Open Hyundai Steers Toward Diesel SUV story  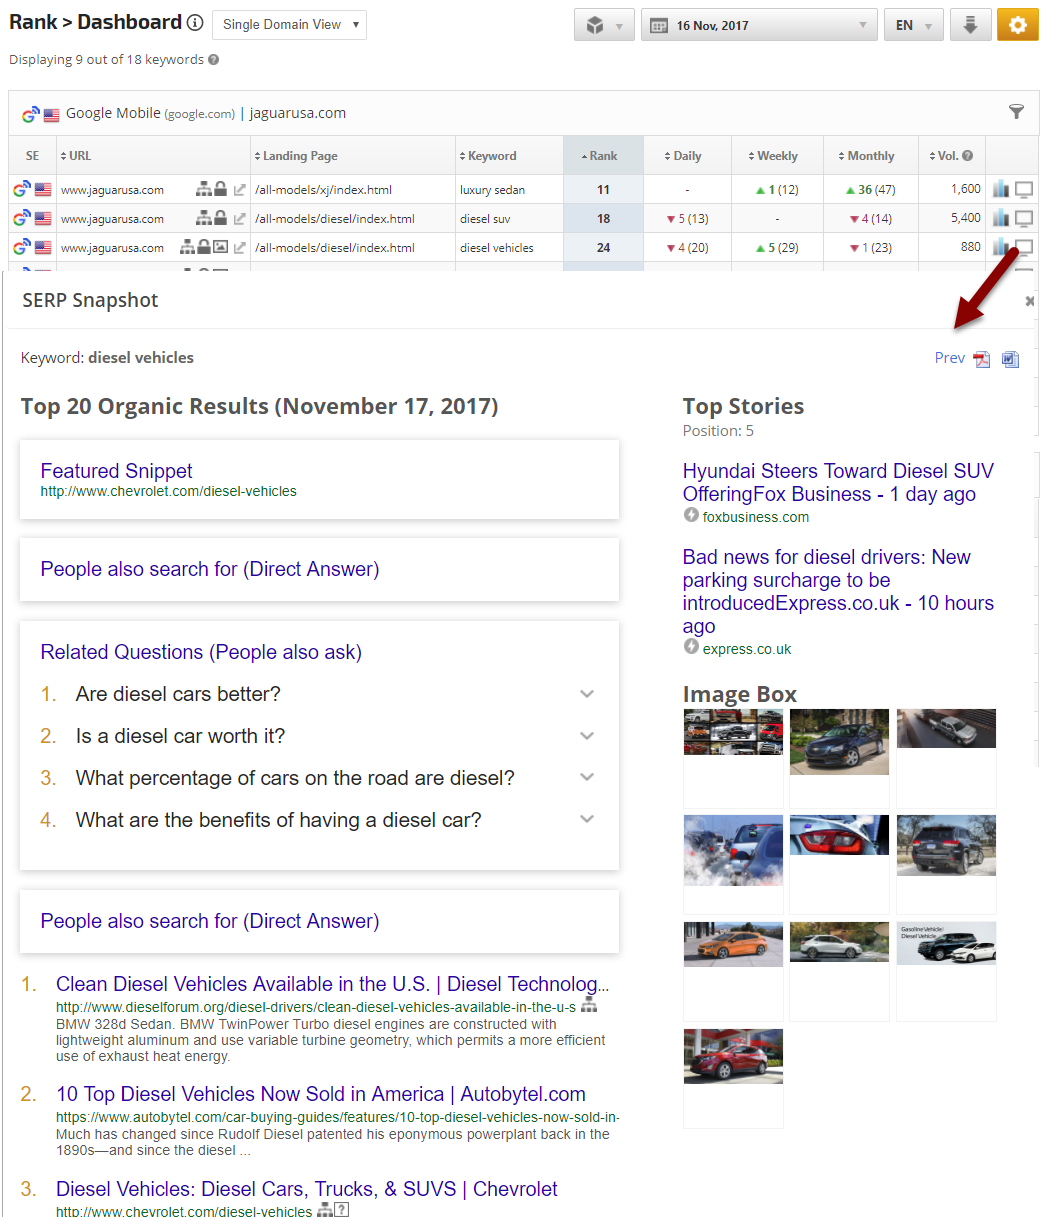point(838,482)
